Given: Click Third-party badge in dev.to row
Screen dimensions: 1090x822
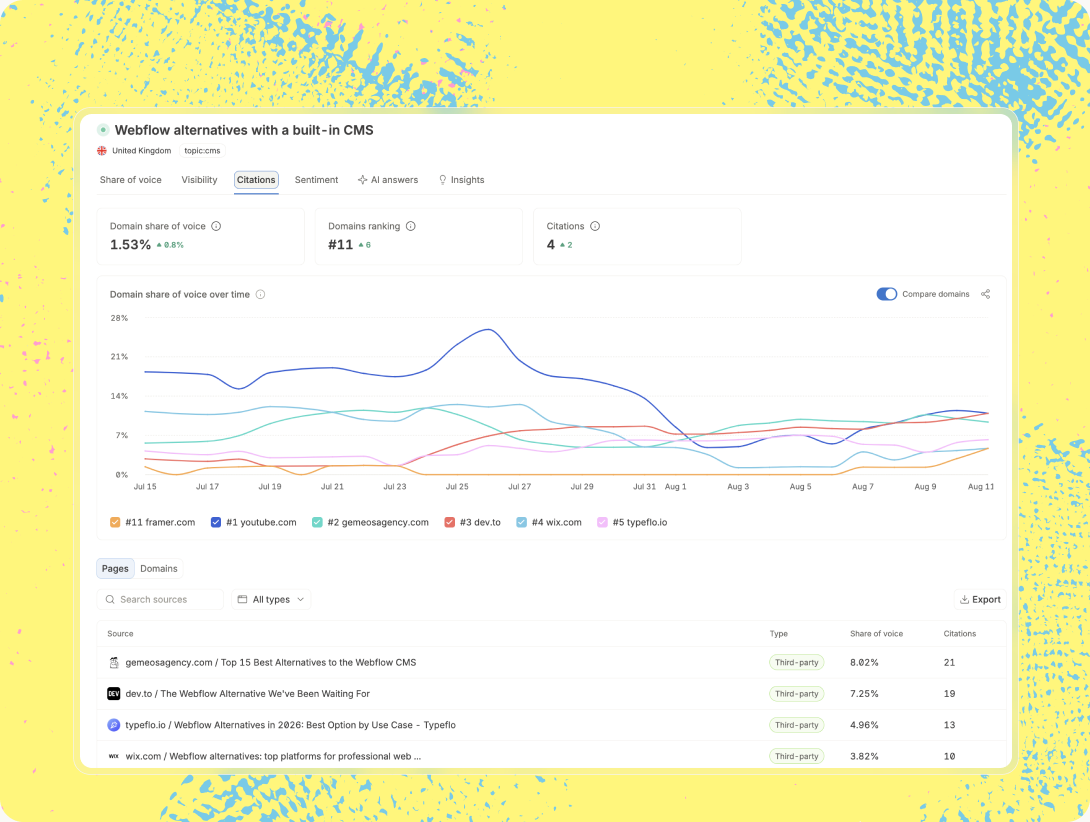Looking at the screenshot, I should [797, 694].
